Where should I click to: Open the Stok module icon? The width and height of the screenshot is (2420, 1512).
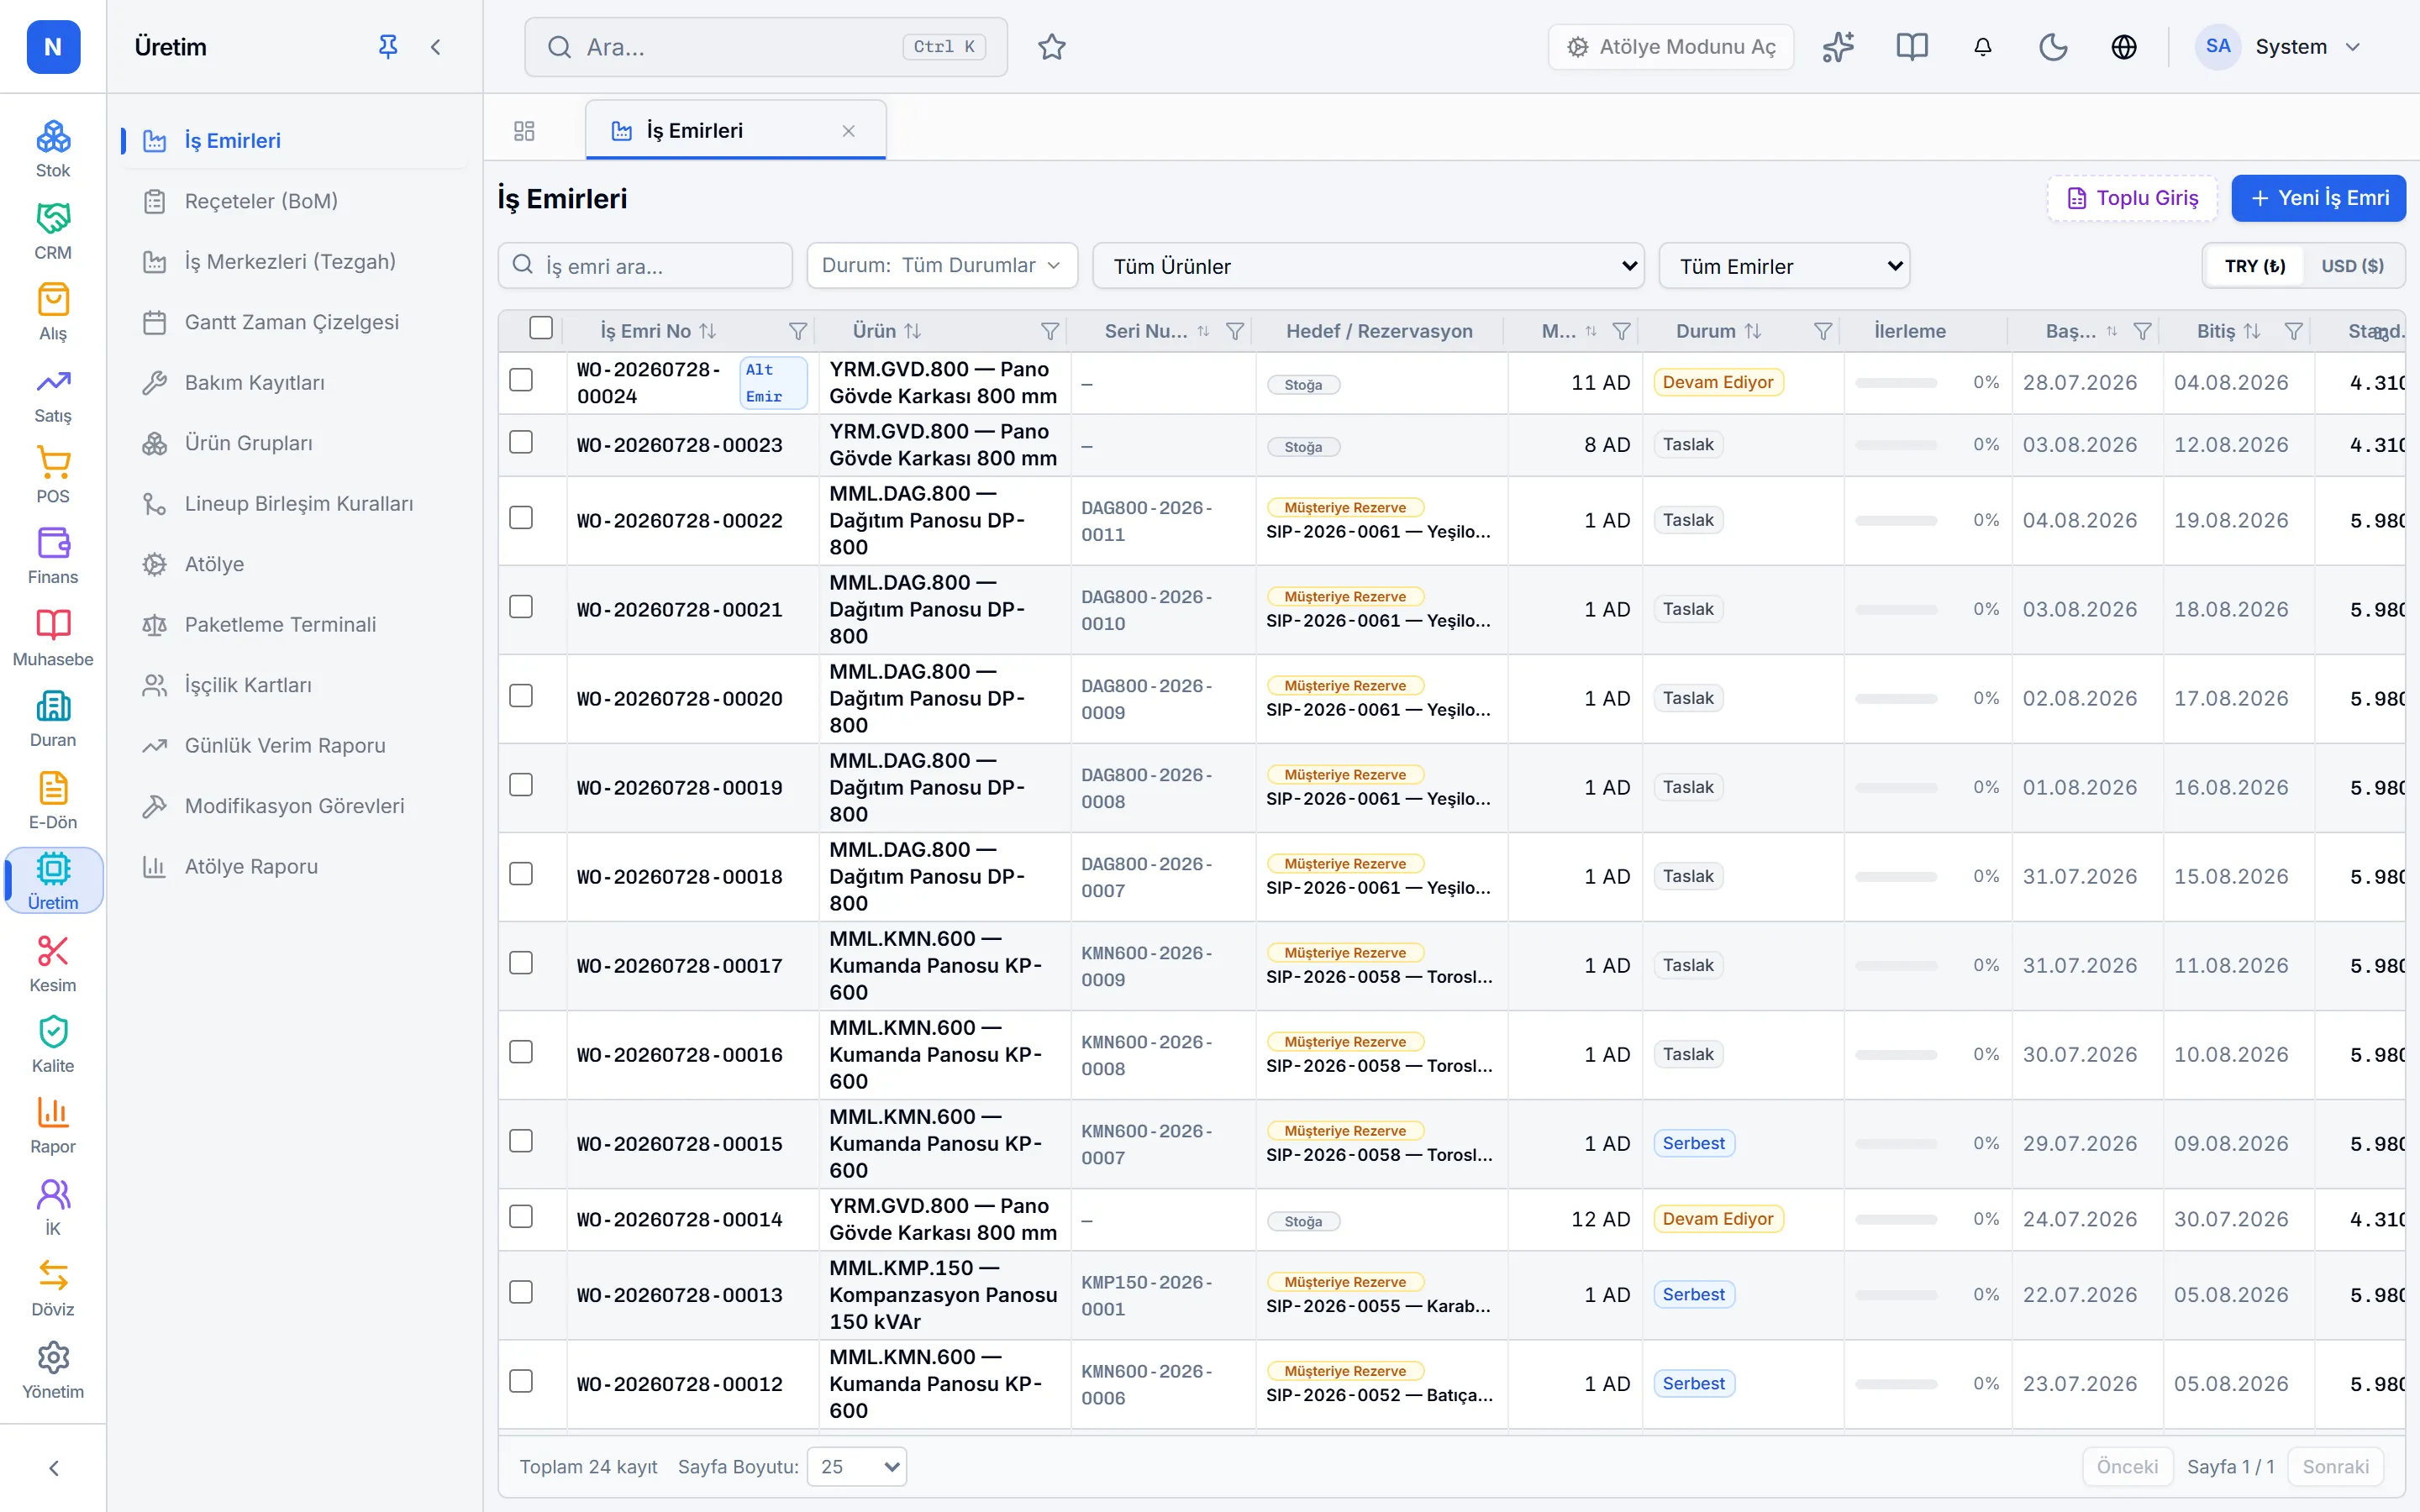coord(53,148)
